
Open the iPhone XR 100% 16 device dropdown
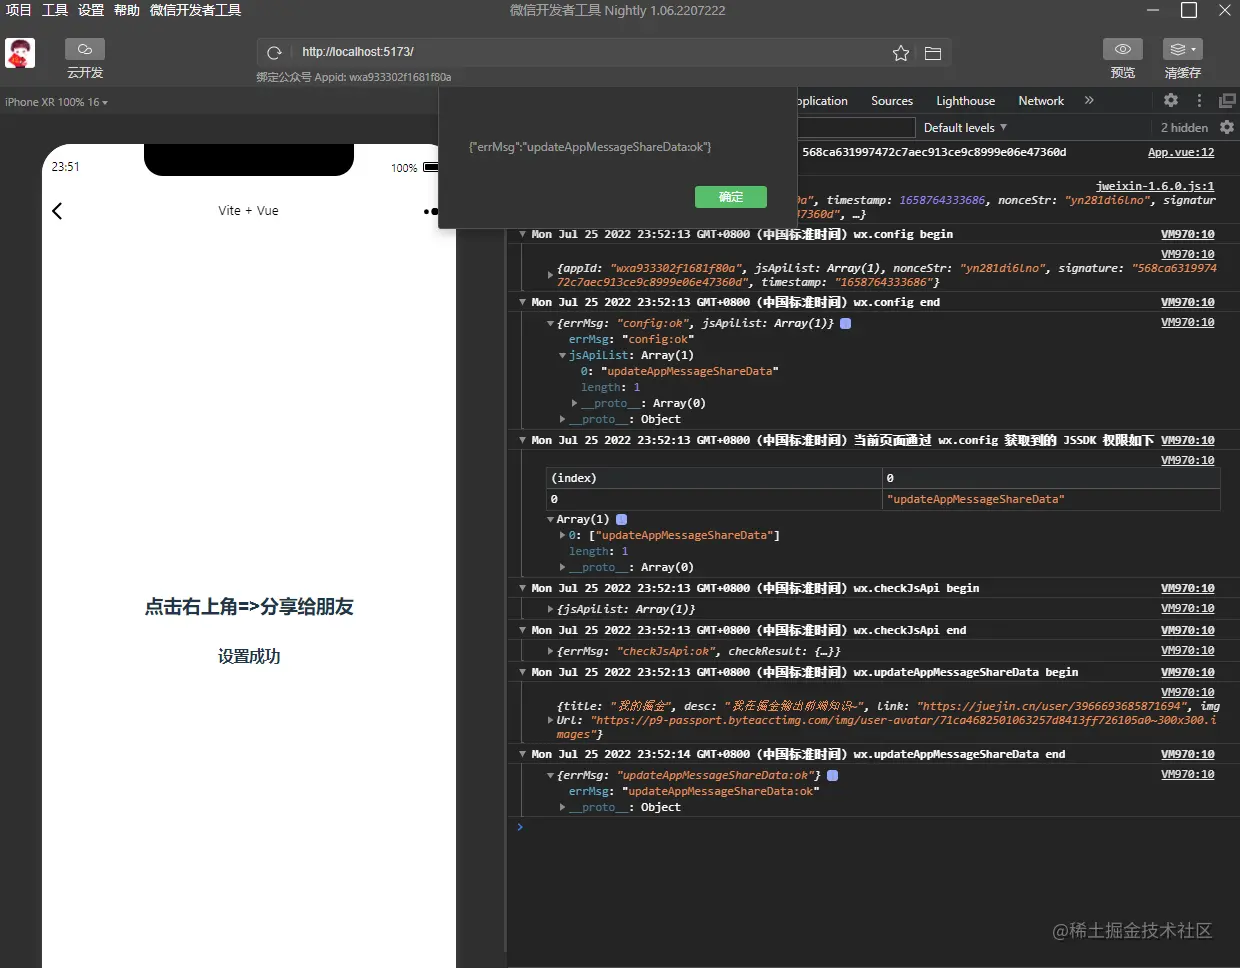tap(56, 102)
